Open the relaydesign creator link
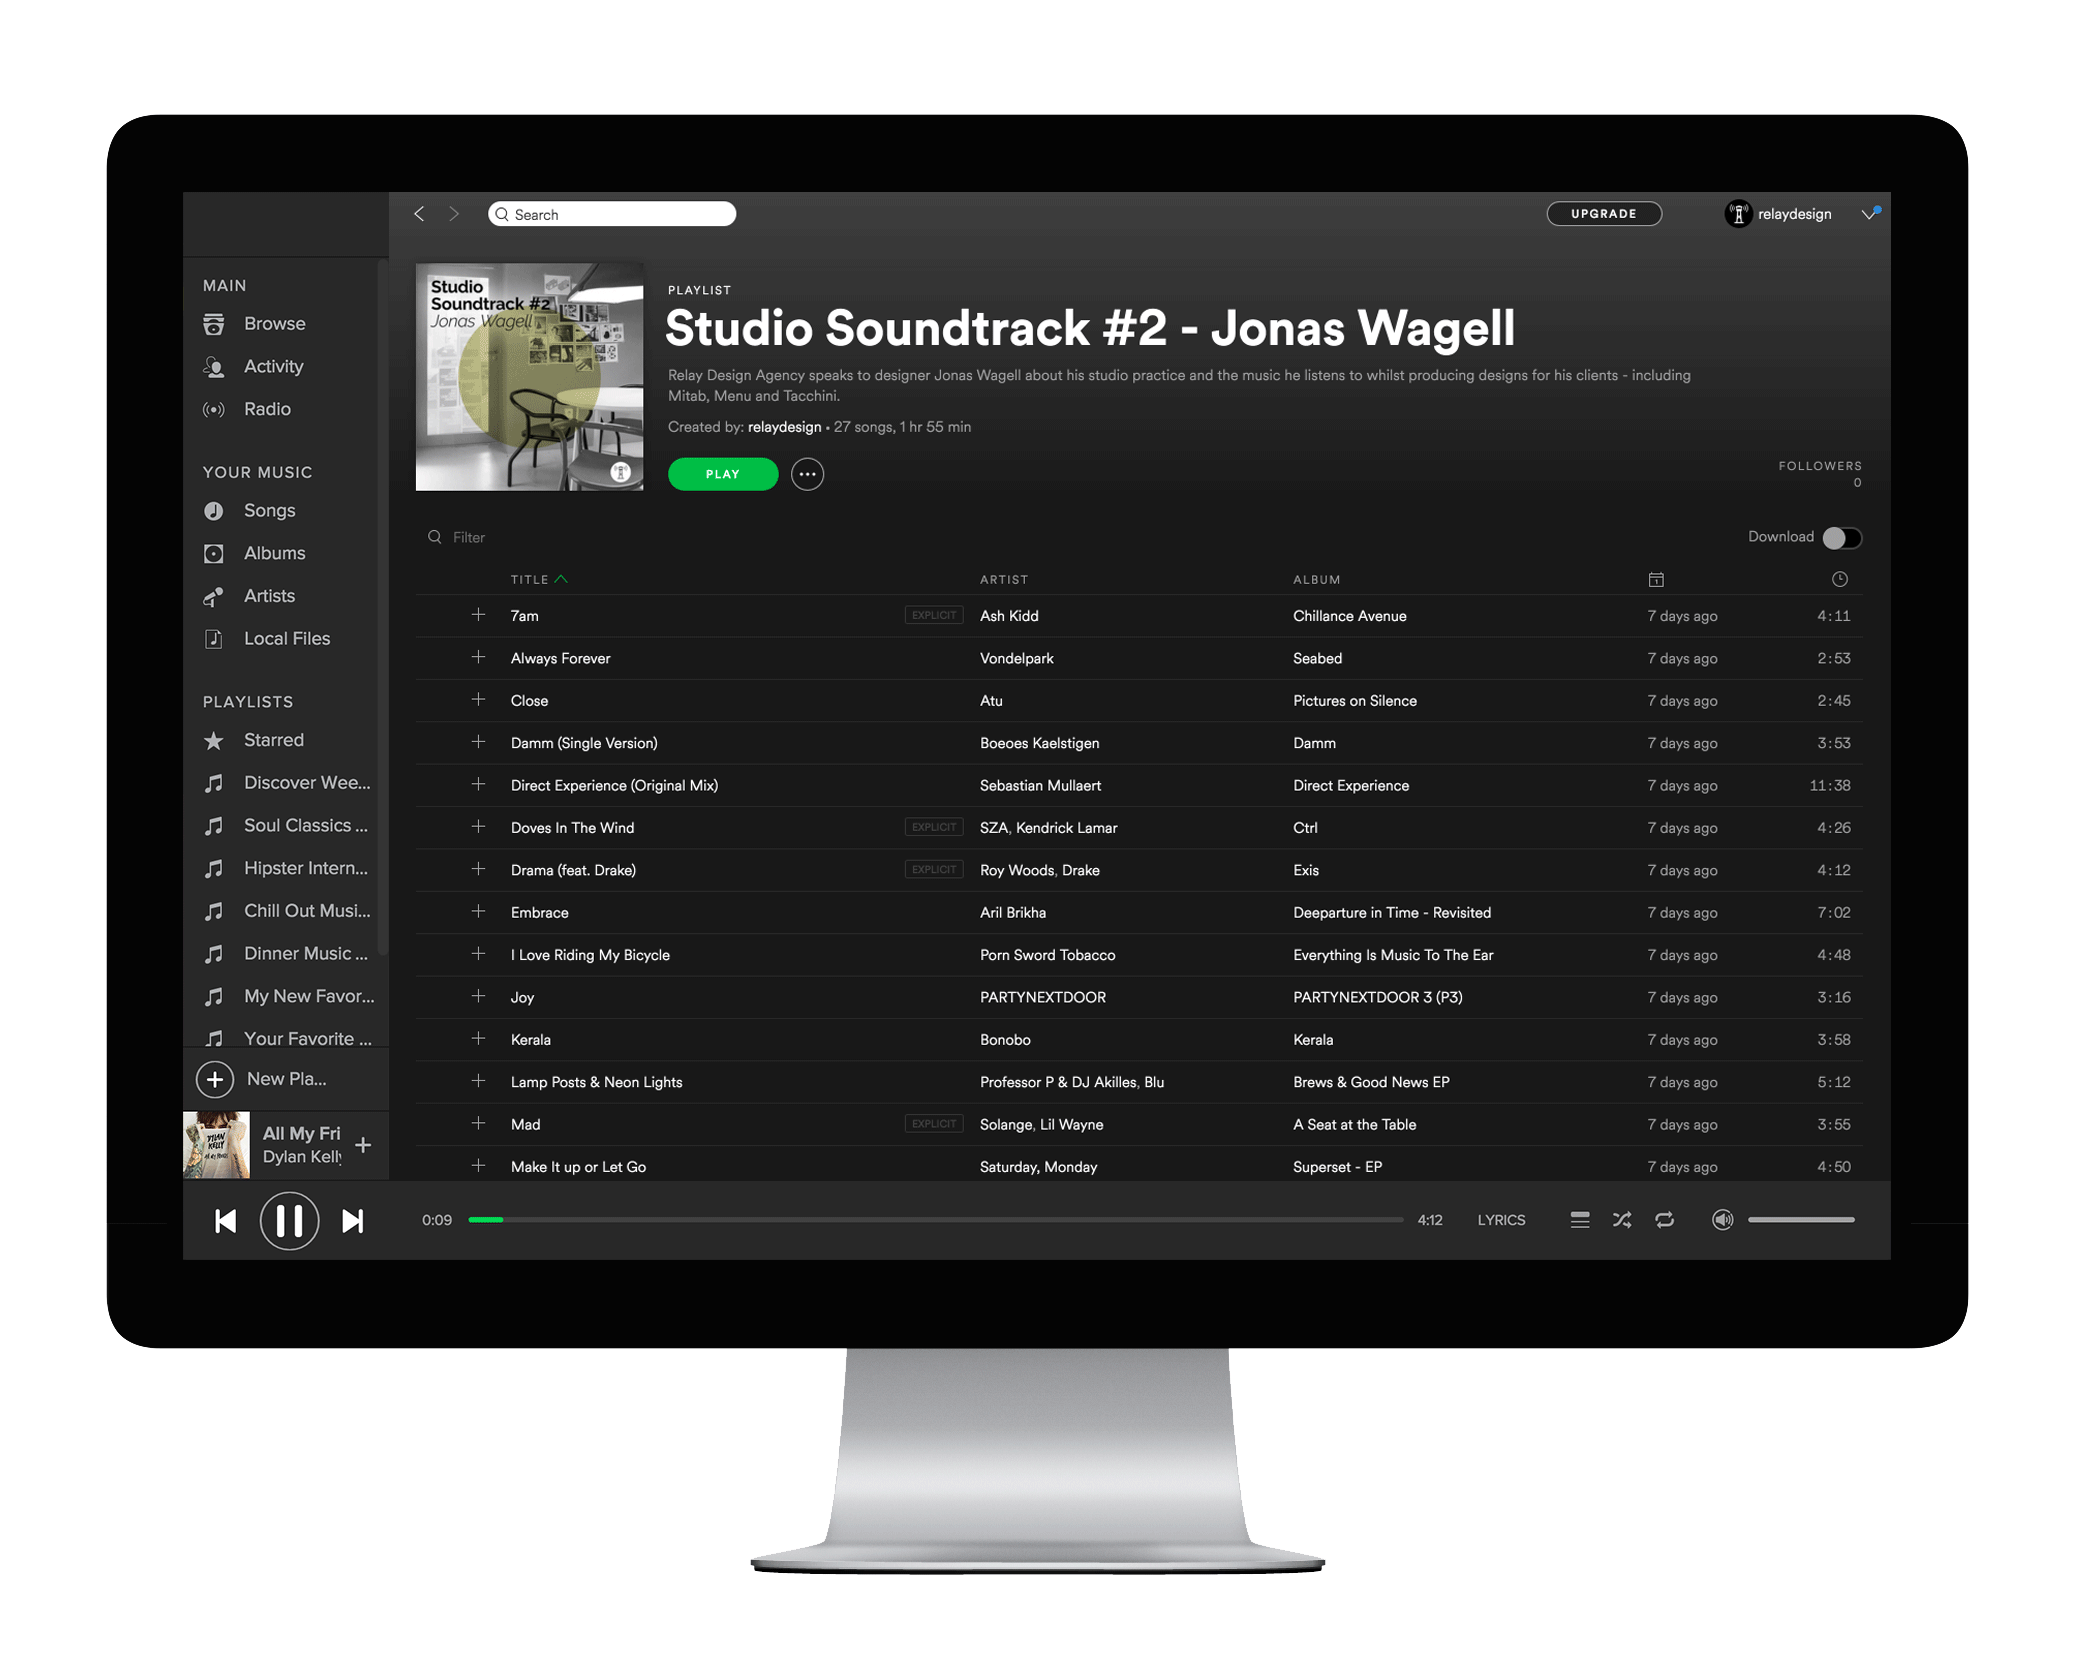2075x1680 pixels. coord(784,427)
